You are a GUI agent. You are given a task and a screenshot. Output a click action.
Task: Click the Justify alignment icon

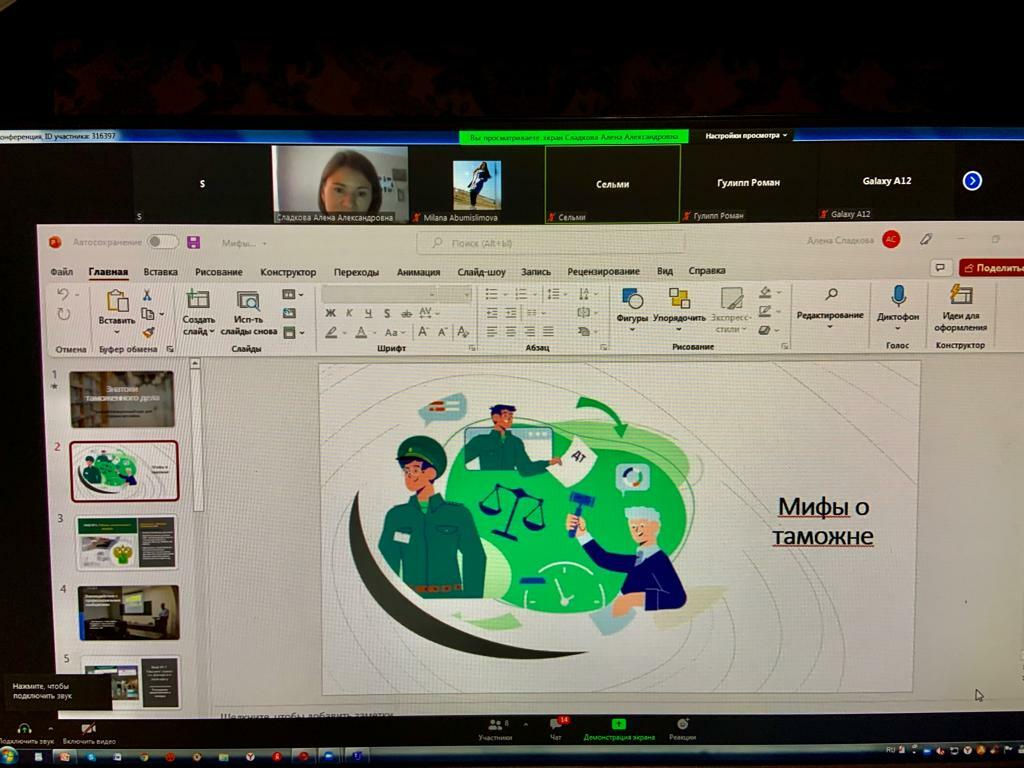(x=549, y=331)
